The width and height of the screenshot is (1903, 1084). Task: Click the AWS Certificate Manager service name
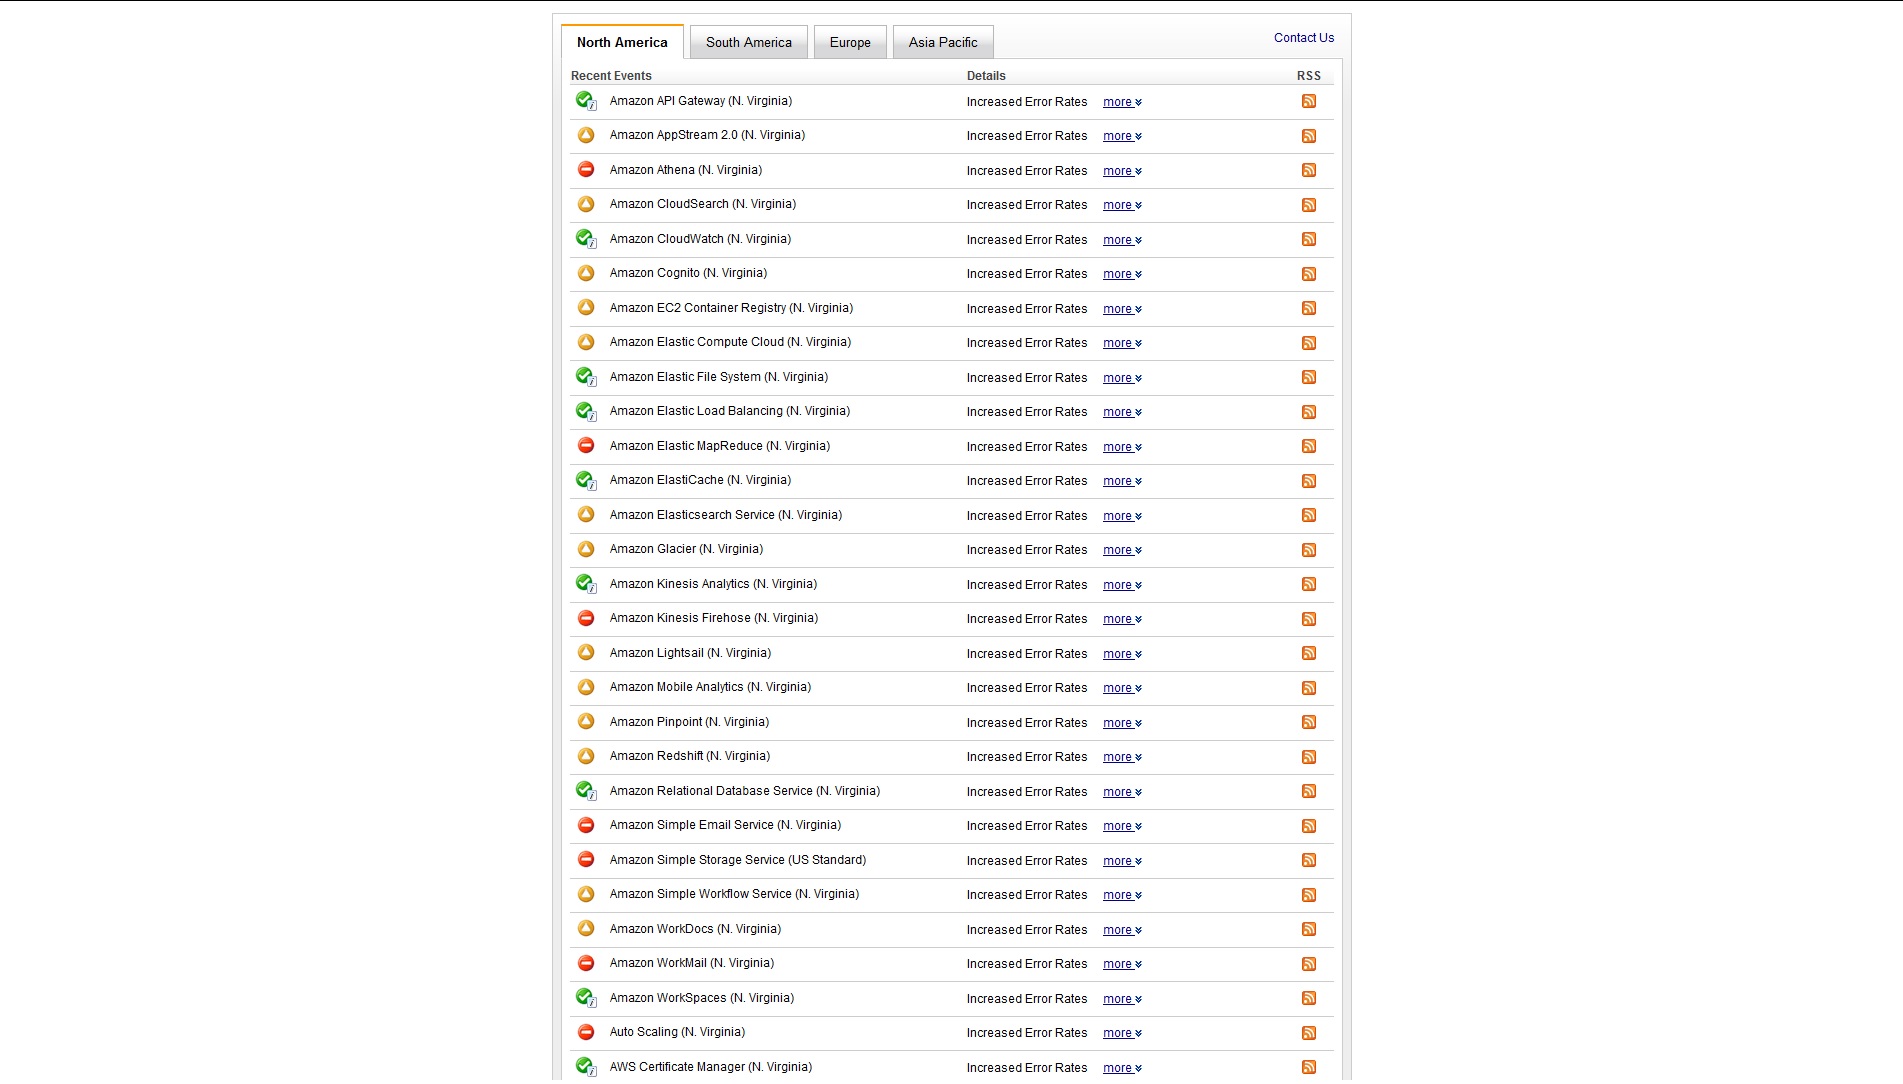711,1067
